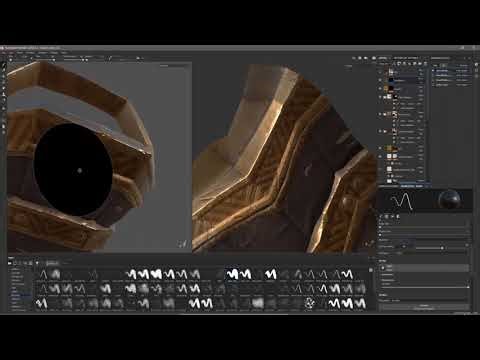480x360 pixels.
Task: Select the Paint brush tool in left toolbar
Action: click(4, 66)
